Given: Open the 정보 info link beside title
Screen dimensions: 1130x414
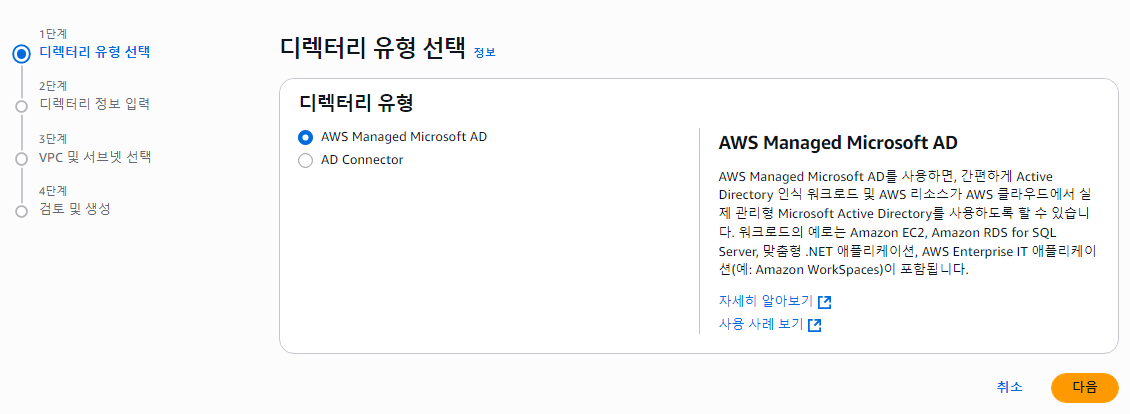Looking at the screenshot, I should (x=484, y=53).
